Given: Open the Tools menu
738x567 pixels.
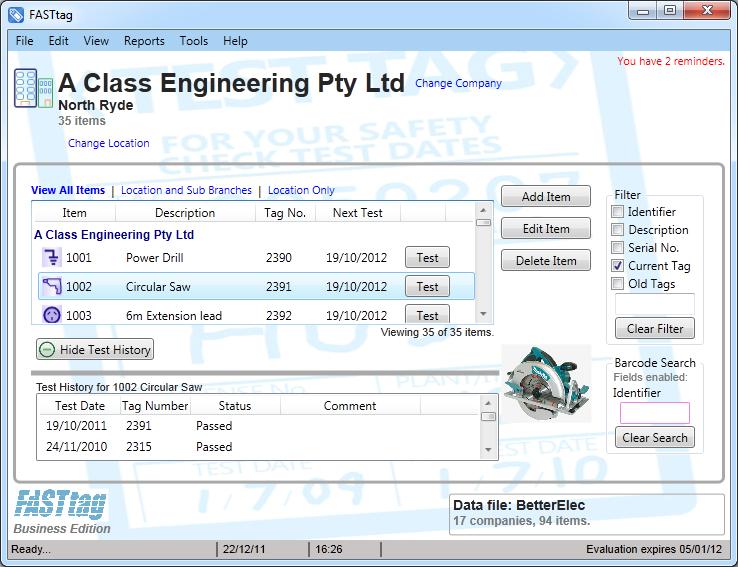Looking at the screenshot, I should (194, 41).
